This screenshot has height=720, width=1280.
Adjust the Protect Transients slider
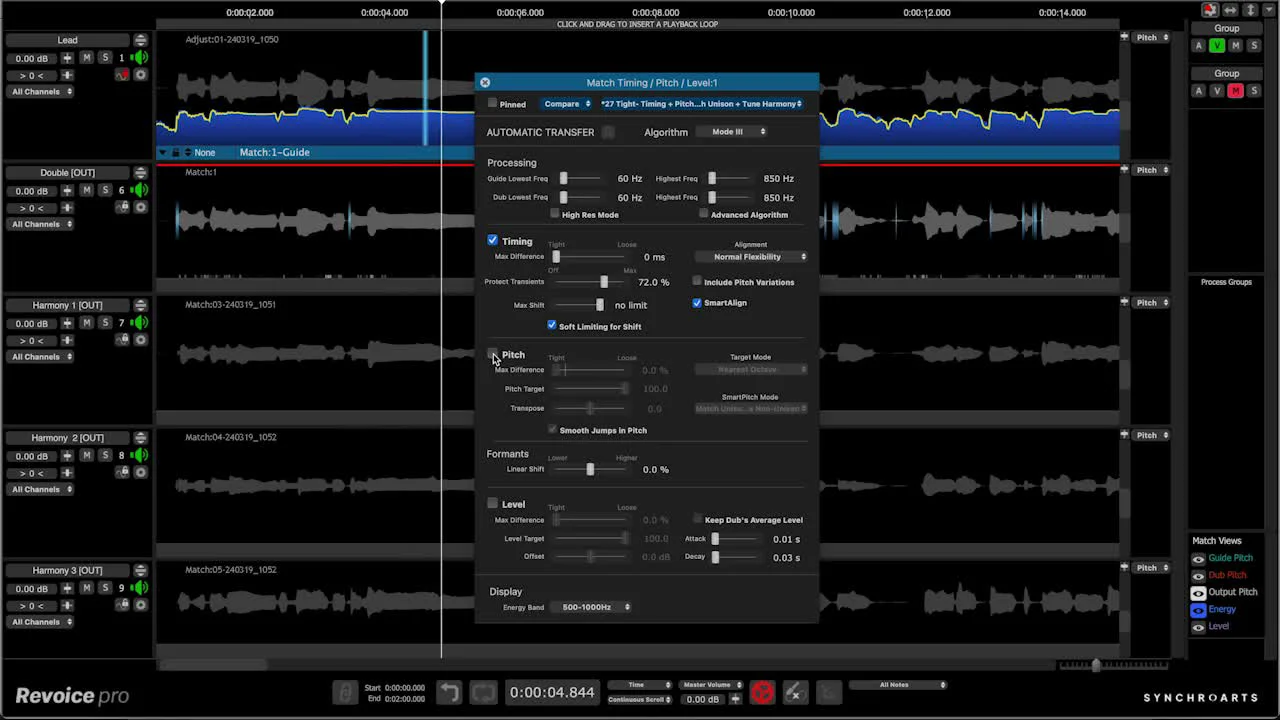pos(603,282)
